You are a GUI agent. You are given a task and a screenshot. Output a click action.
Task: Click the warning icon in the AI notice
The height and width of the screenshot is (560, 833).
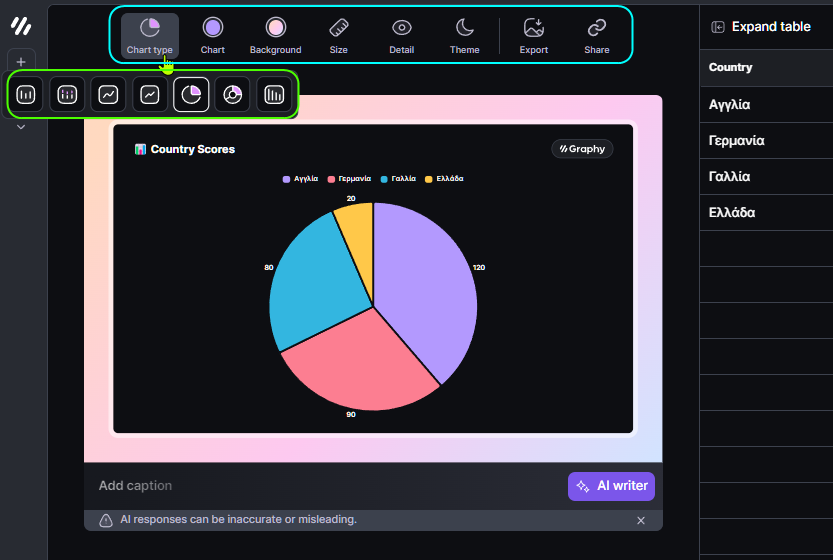(x=106, y=520)
